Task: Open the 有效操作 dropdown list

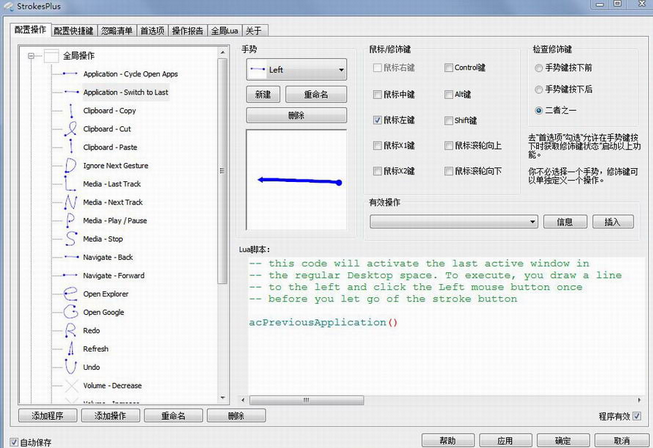Action: click(x=454, y=222)
